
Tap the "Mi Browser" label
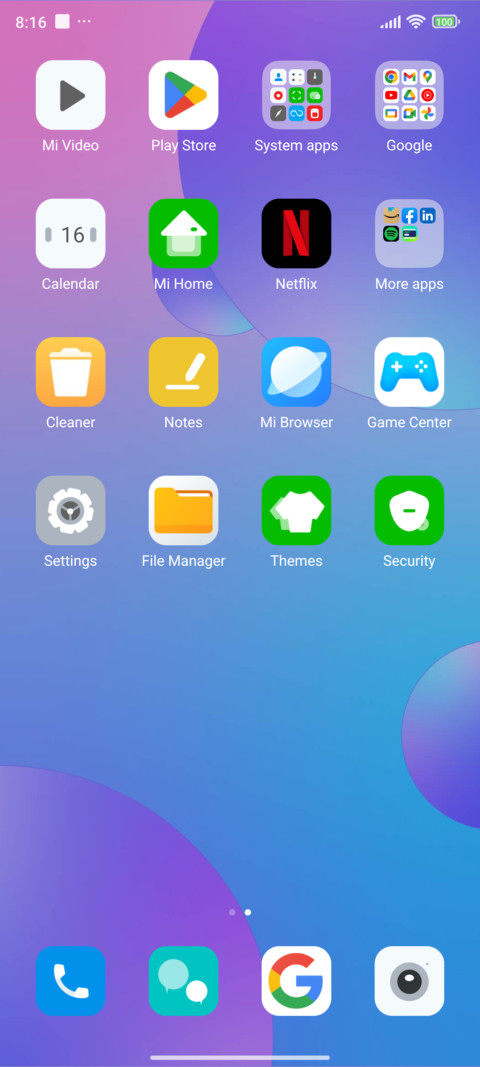(x=296, y=423)
